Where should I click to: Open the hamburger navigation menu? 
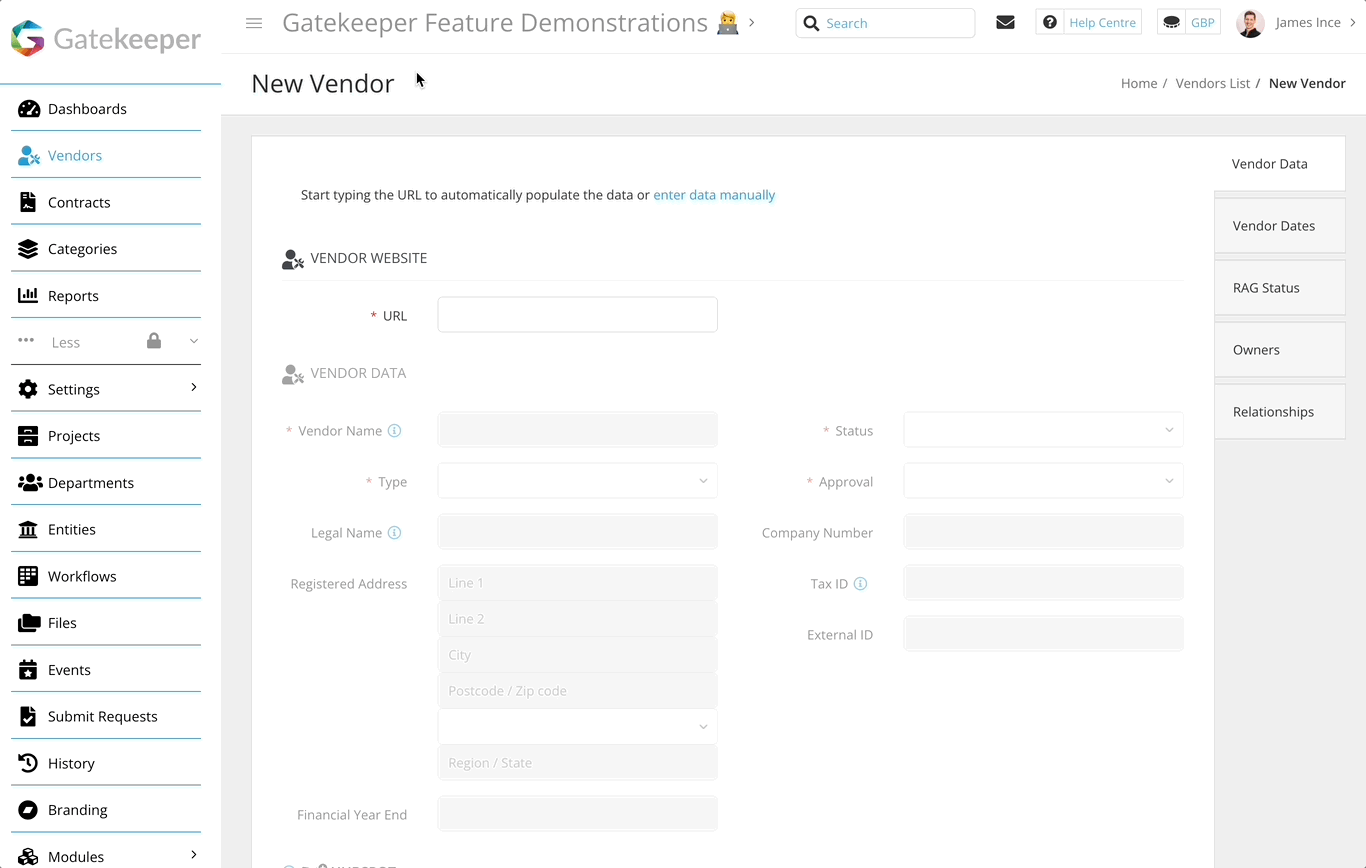[253, 23]
